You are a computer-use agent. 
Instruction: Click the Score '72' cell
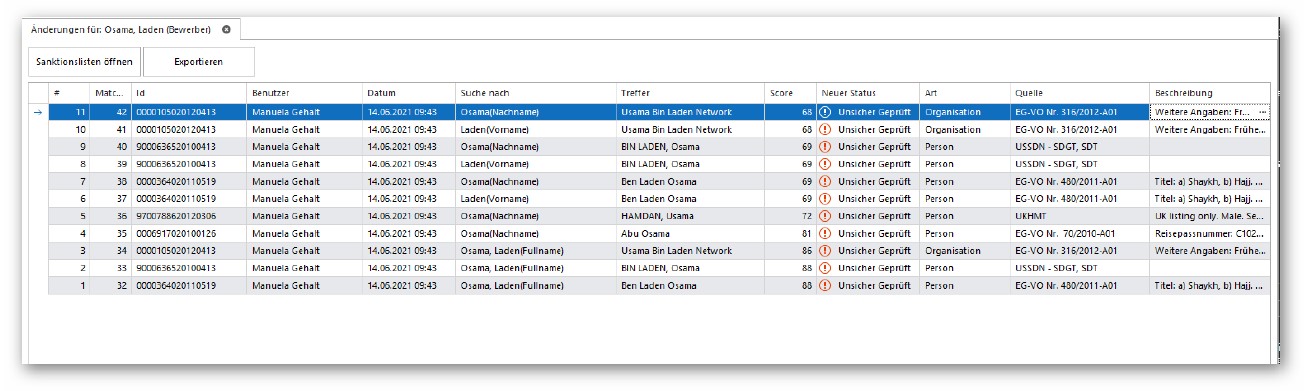point(791,215)
